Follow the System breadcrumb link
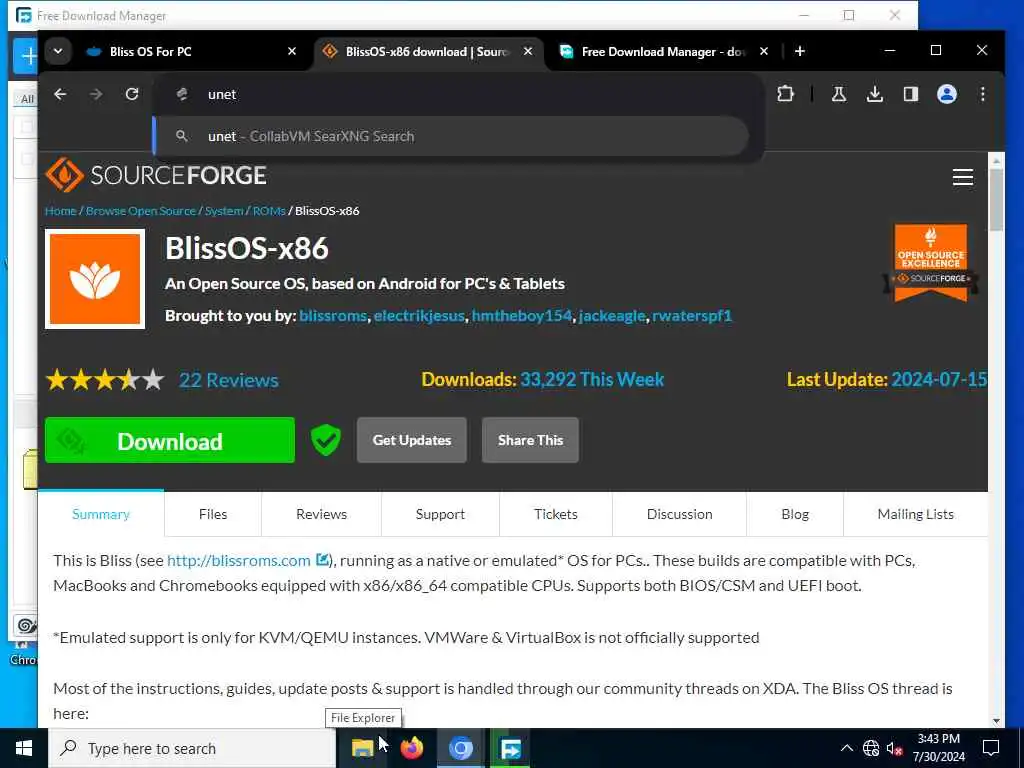This screenshot has height=768, width=1024. (224, 211)
